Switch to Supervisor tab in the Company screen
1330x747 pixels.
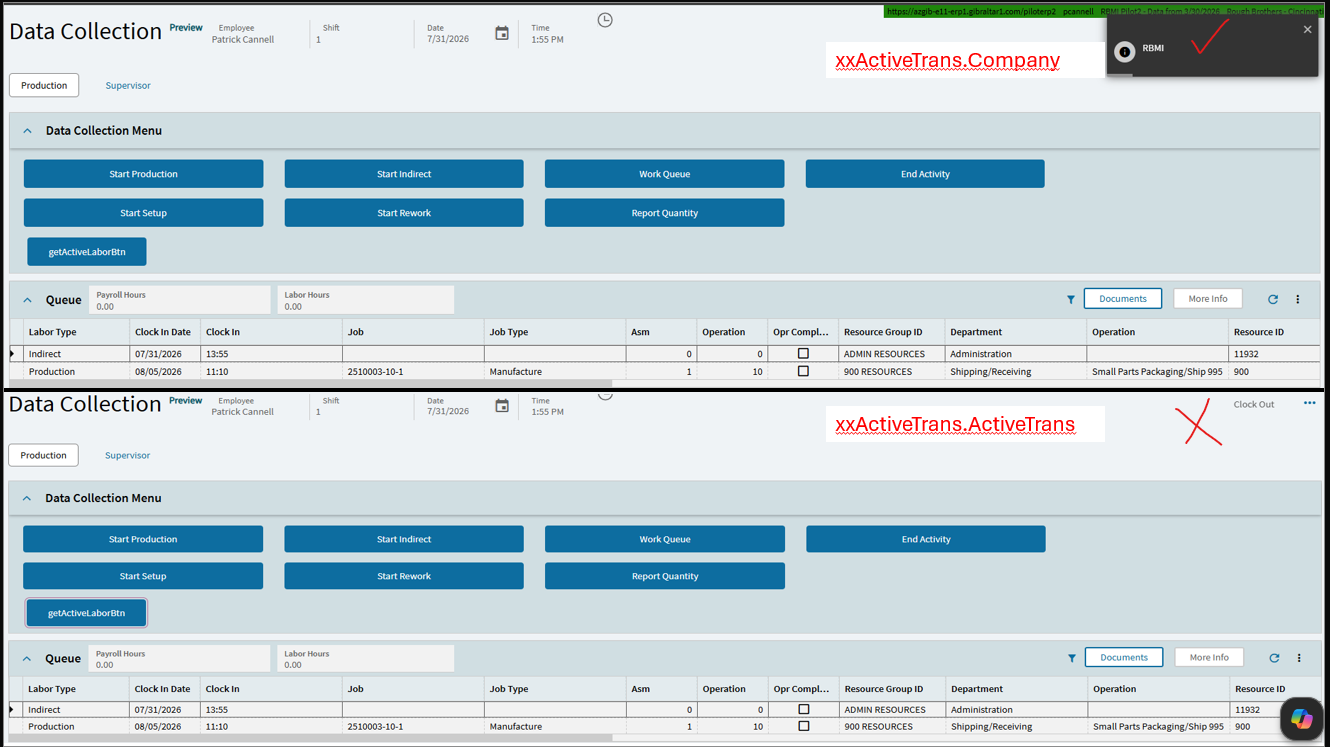pyautogui.click(x=128, y=85)
